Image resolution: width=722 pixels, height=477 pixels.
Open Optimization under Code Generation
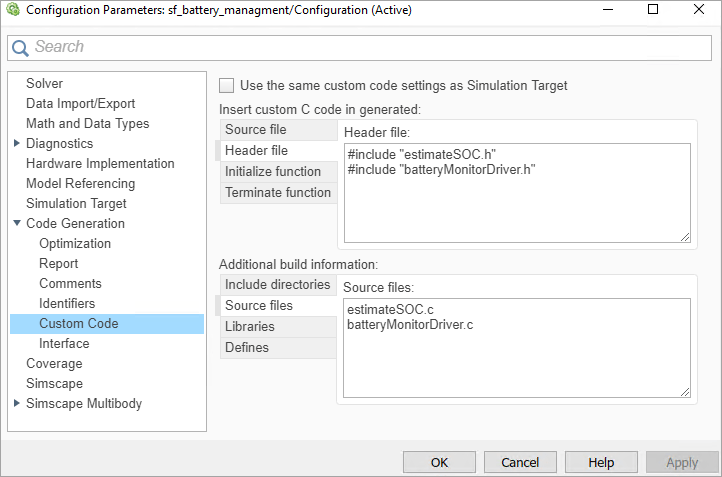coord(75,244)
